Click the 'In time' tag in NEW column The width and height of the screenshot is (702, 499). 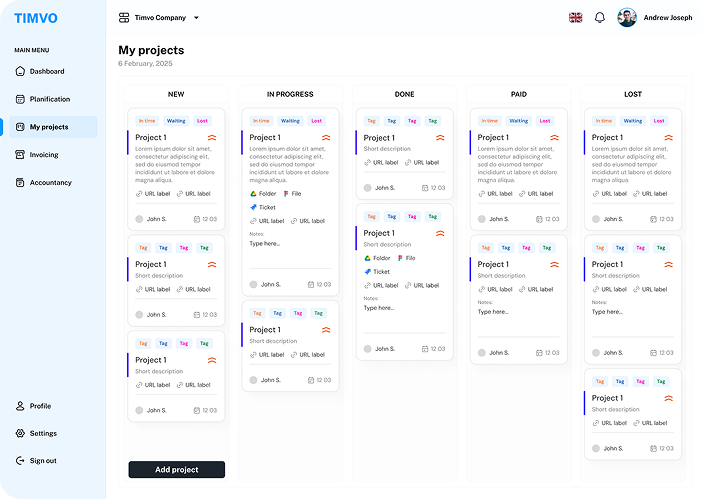click(147, 121)
